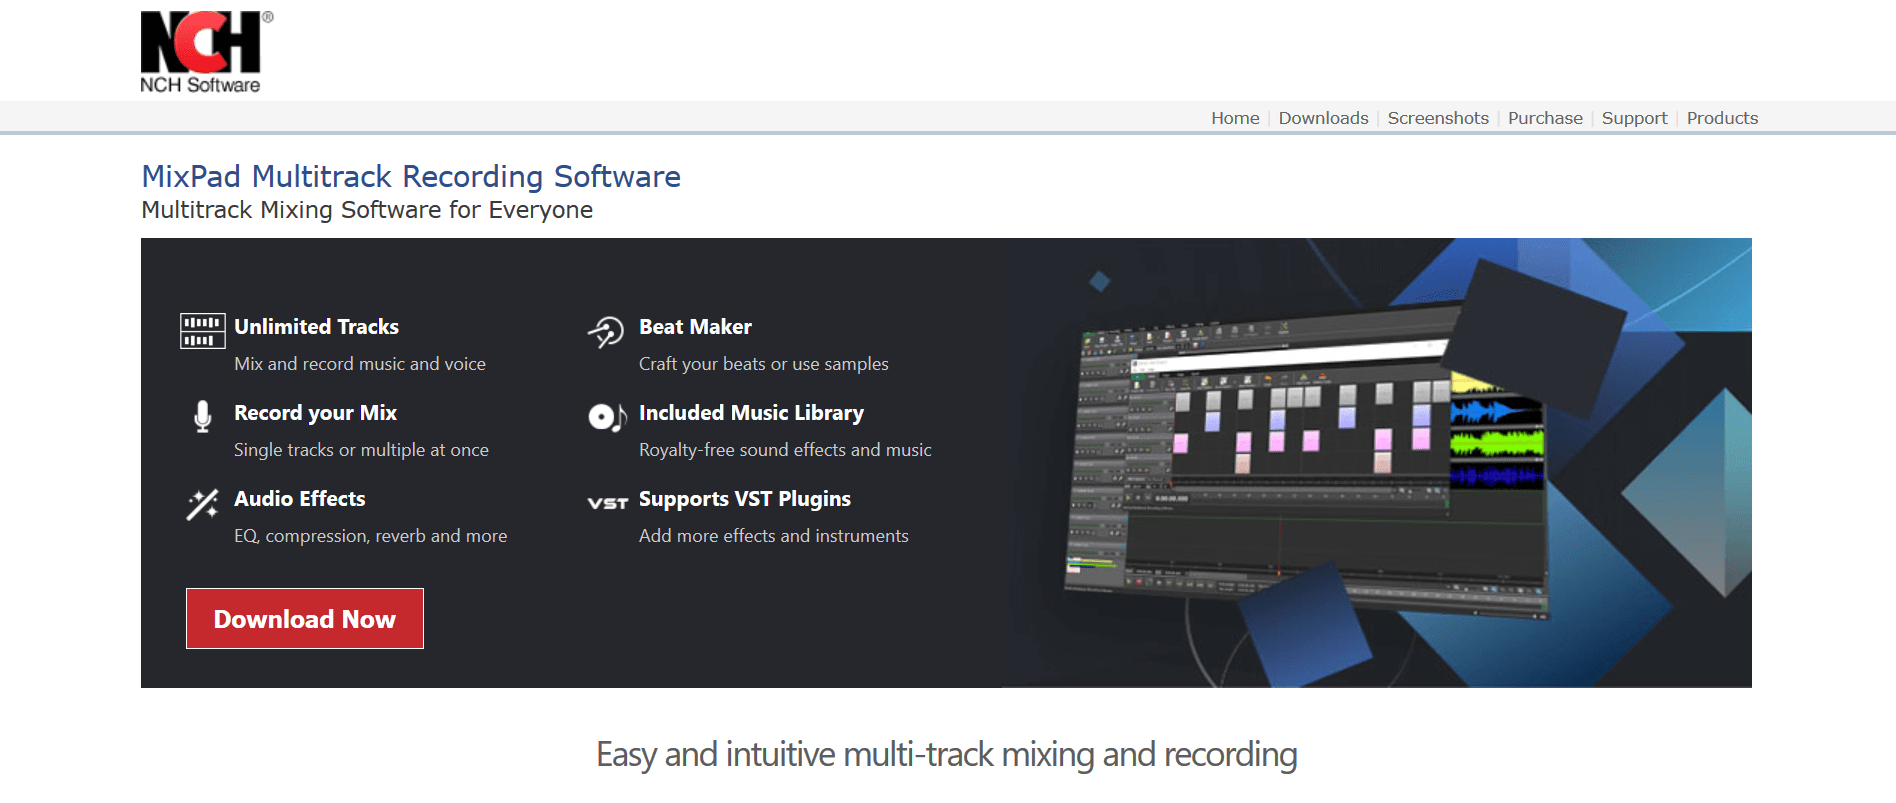The image size is (1896, 803).
Task: Select Purchase in the navigation bar
Action: tap(1545, 118)
